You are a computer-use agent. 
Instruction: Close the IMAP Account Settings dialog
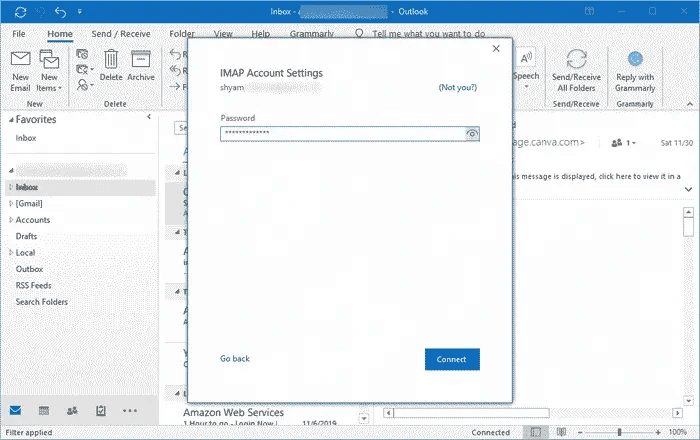(x=496, y=49)
